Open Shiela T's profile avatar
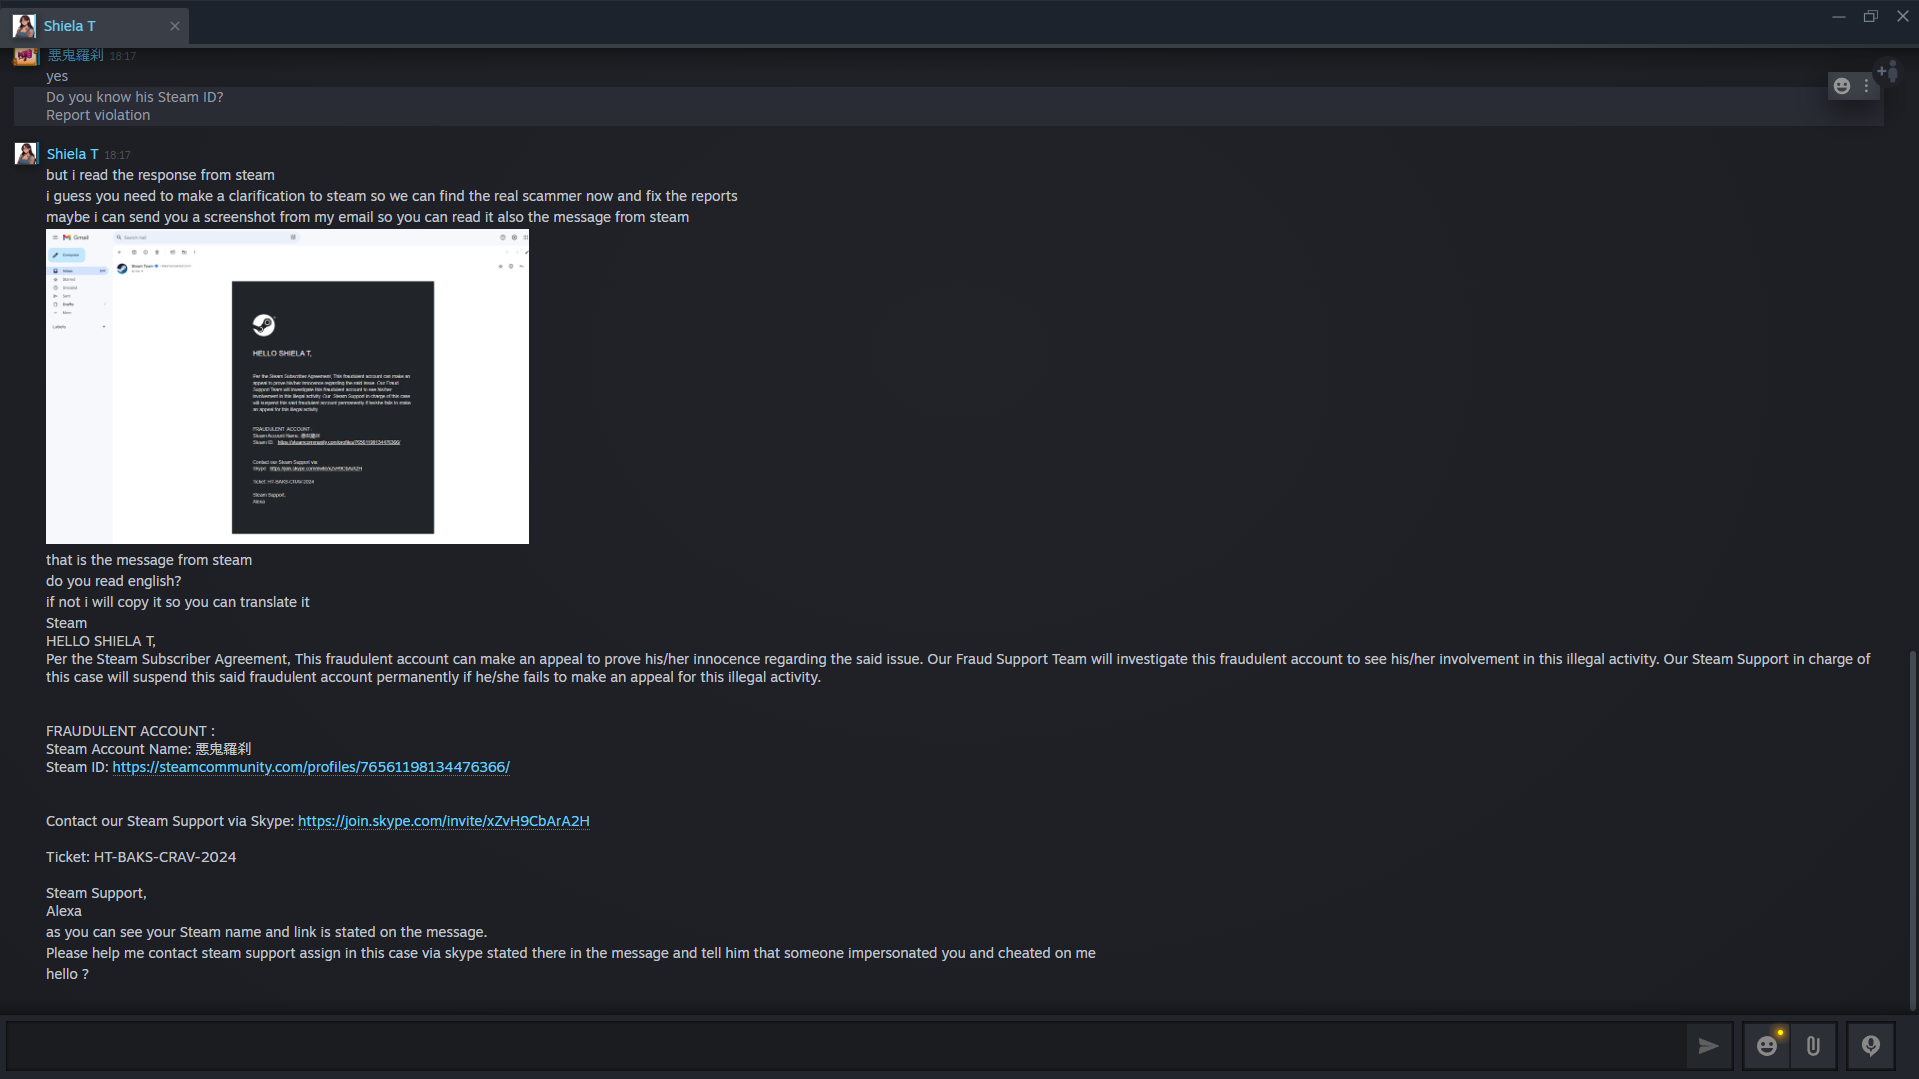The height and width of the screenshot is (1079, 1919). click(x=25, y=153)
